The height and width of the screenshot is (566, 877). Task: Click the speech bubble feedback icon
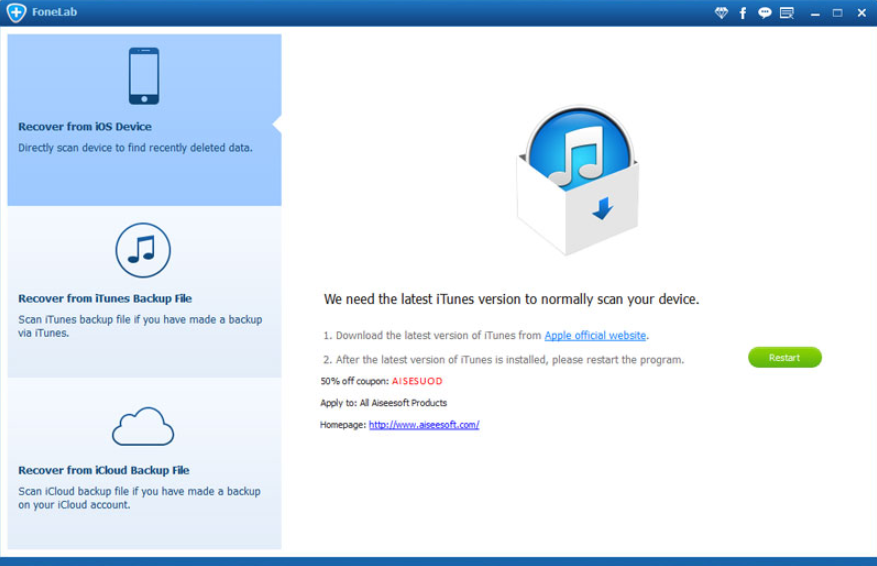click(765, 13)
